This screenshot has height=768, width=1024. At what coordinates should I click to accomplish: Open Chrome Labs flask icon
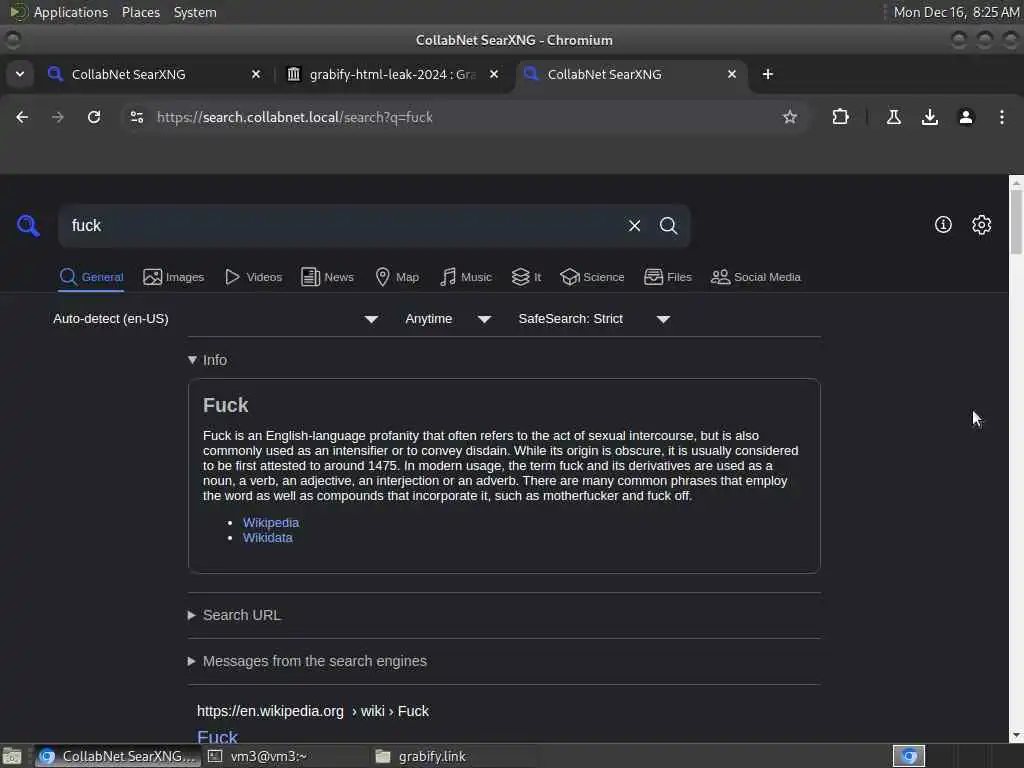click(x=893, y=117)
